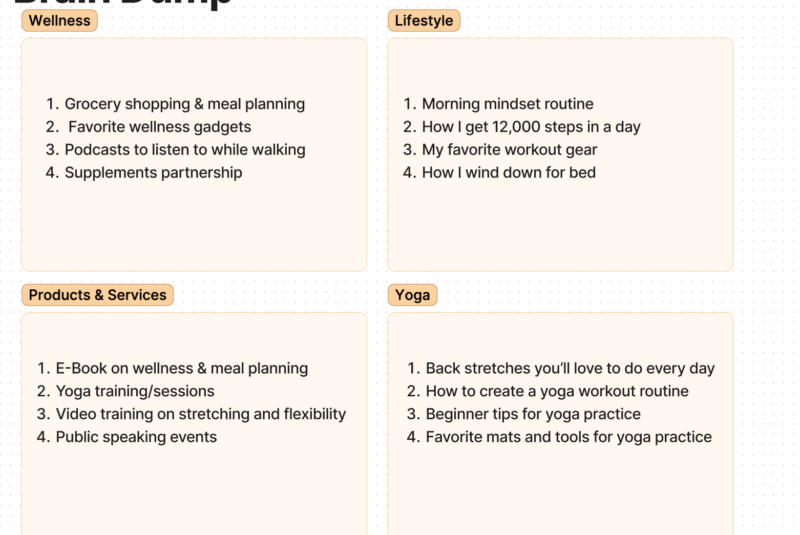Click 'Back stretches you'll love' item
This screenshot has height=535, width=800.
(x=570, y=368)
